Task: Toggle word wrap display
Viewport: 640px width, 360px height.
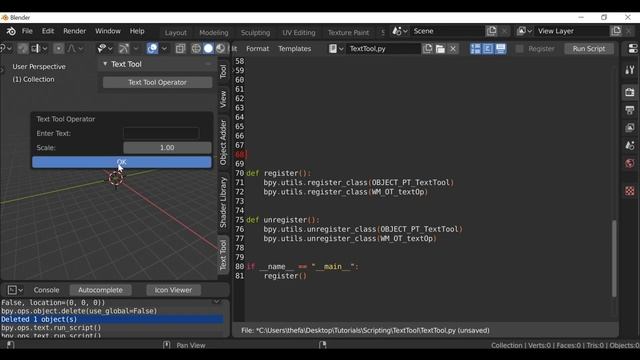Action: pyautogui.click(x=488, y=49)
